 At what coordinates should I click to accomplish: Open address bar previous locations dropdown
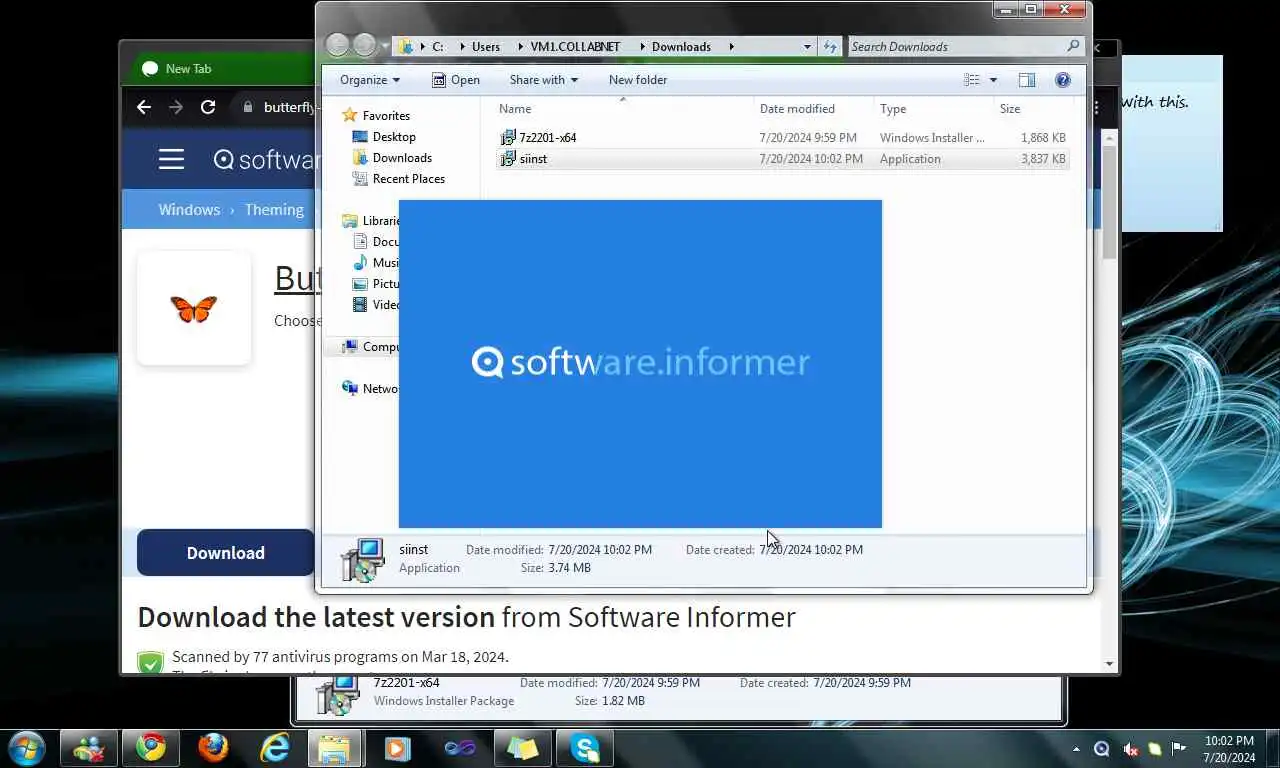pyautogui.click(x=807, y=46)
